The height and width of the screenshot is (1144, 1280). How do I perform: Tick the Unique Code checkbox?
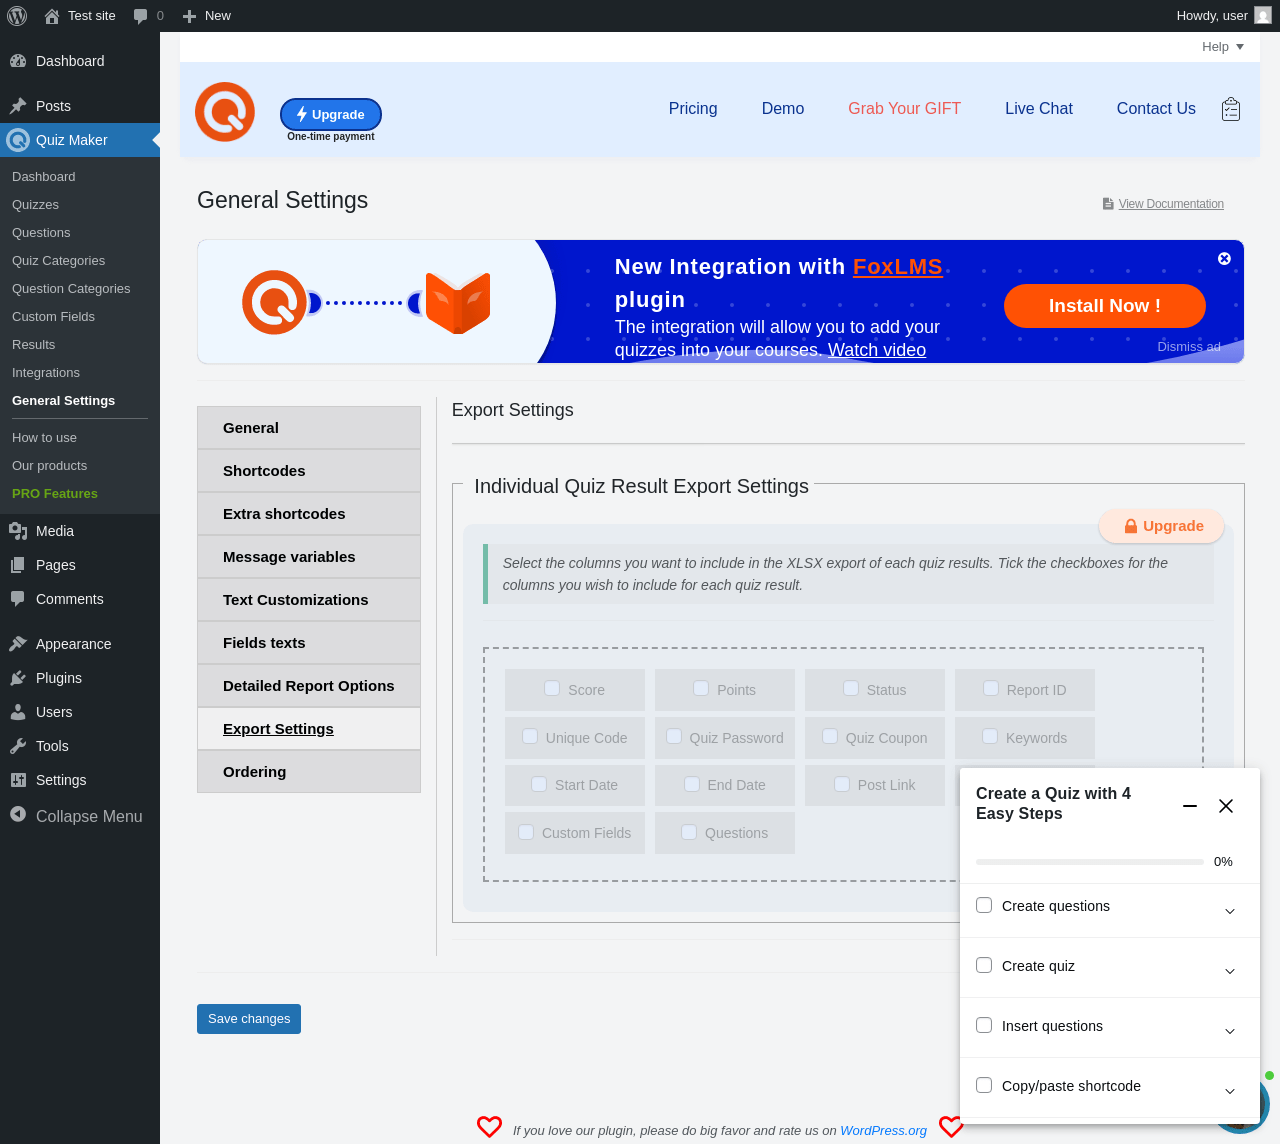530,736
